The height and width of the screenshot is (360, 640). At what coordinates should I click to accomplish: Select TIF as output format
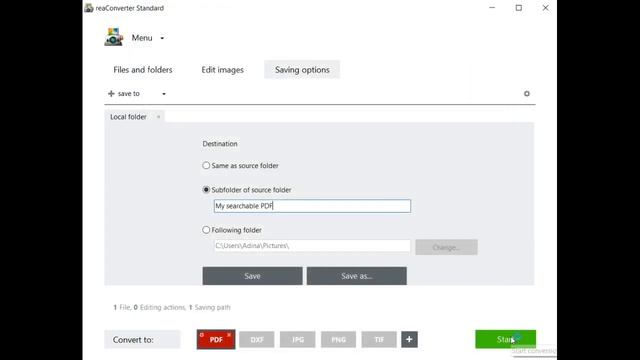(x=379, y=340)
